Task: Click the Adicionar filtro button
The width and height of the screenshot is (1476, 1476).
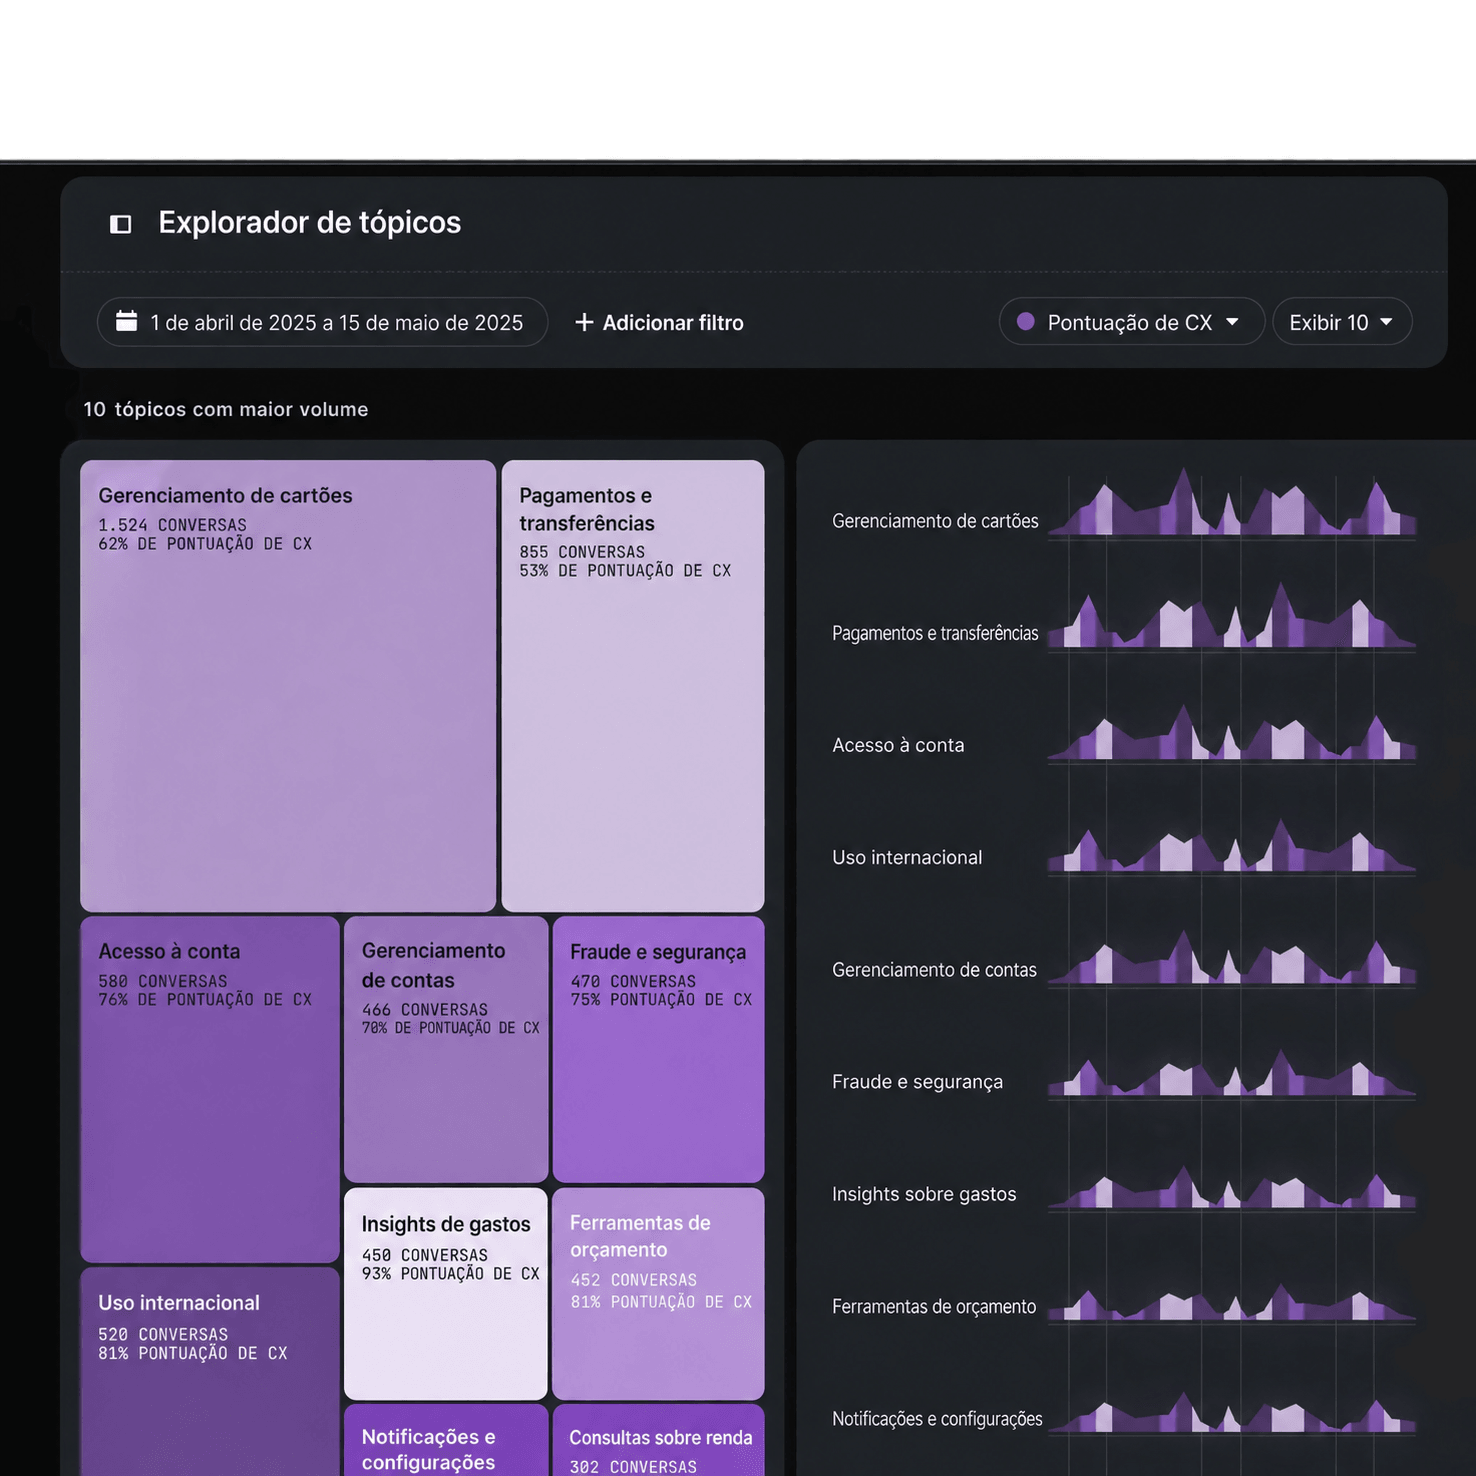Action: [x=659, y=322]
